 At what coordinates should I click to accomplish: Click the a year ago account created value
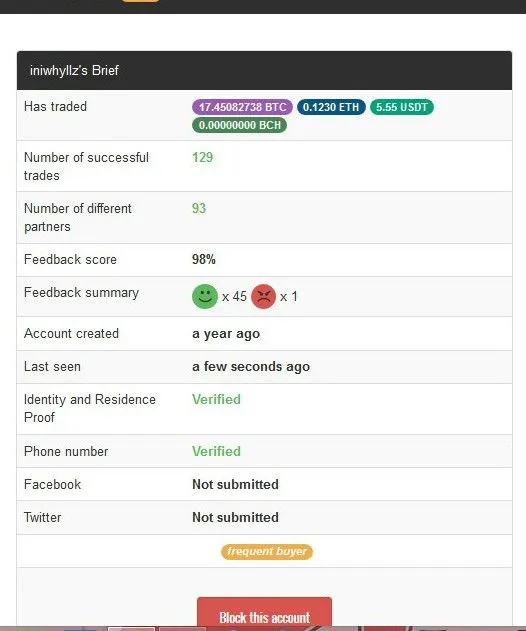point(226,334)
